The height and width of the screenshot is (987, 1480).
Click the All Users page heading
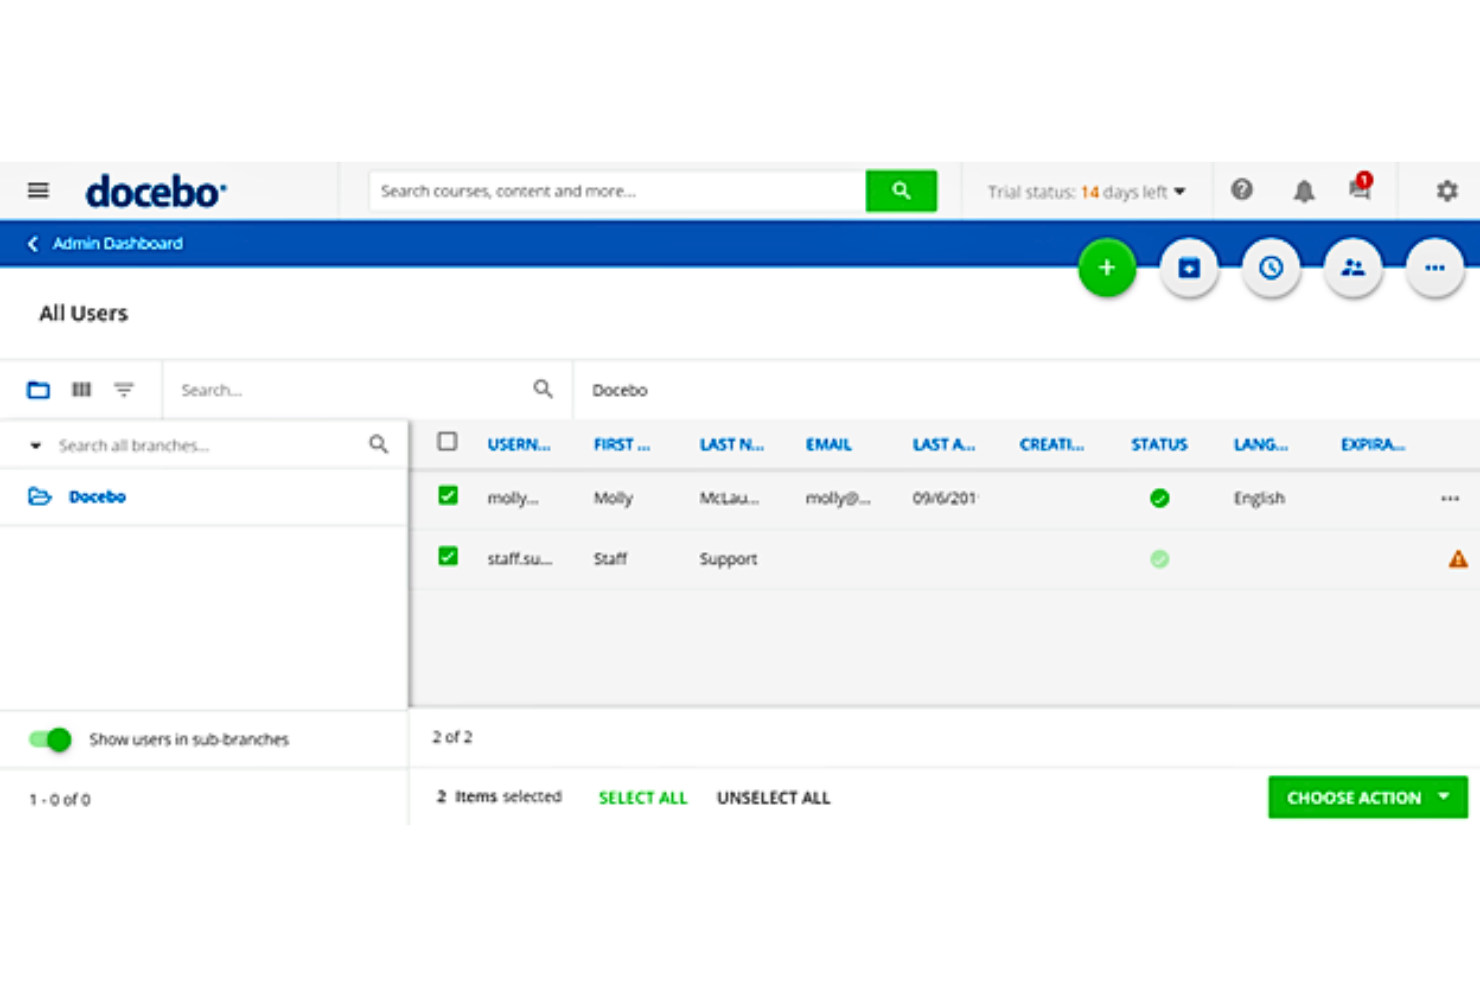point(84,313)
